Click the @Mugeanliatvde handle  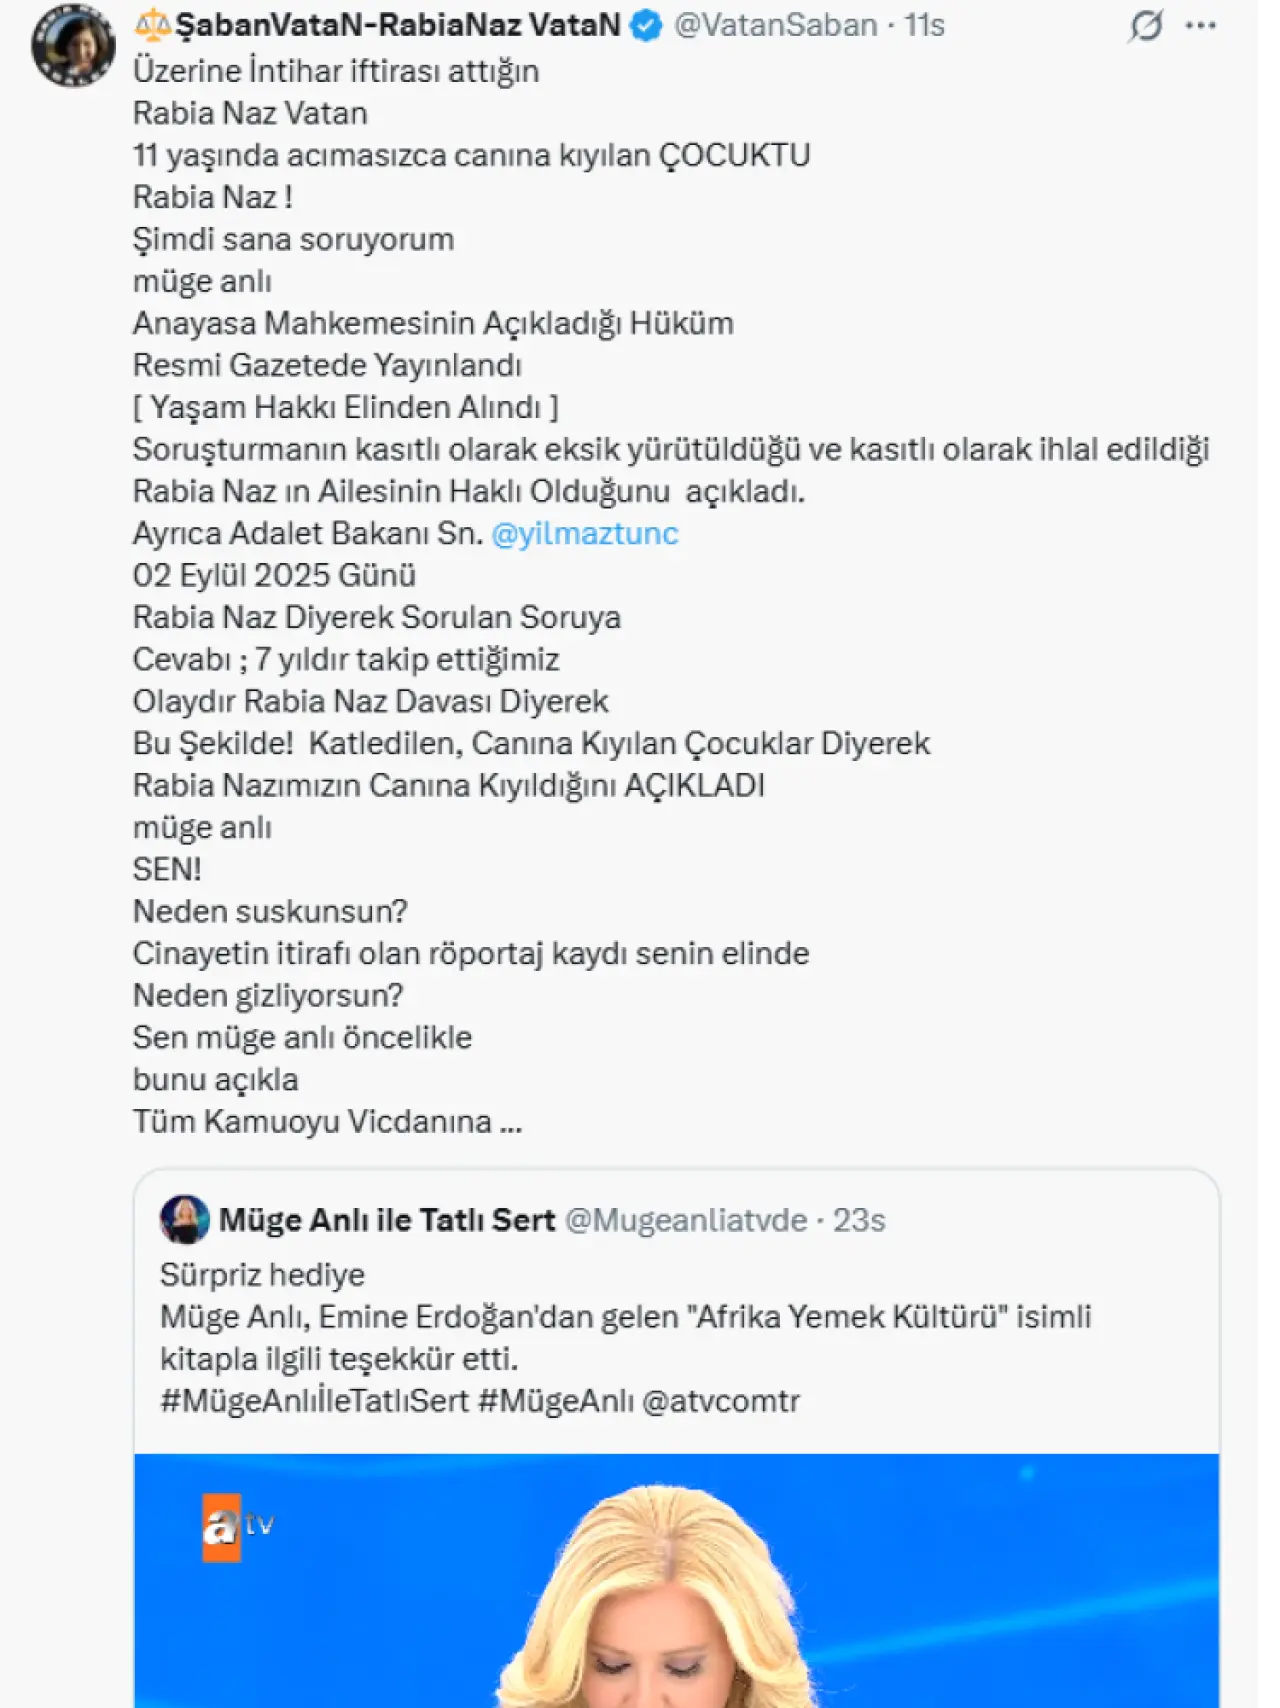click(686, 1220)
